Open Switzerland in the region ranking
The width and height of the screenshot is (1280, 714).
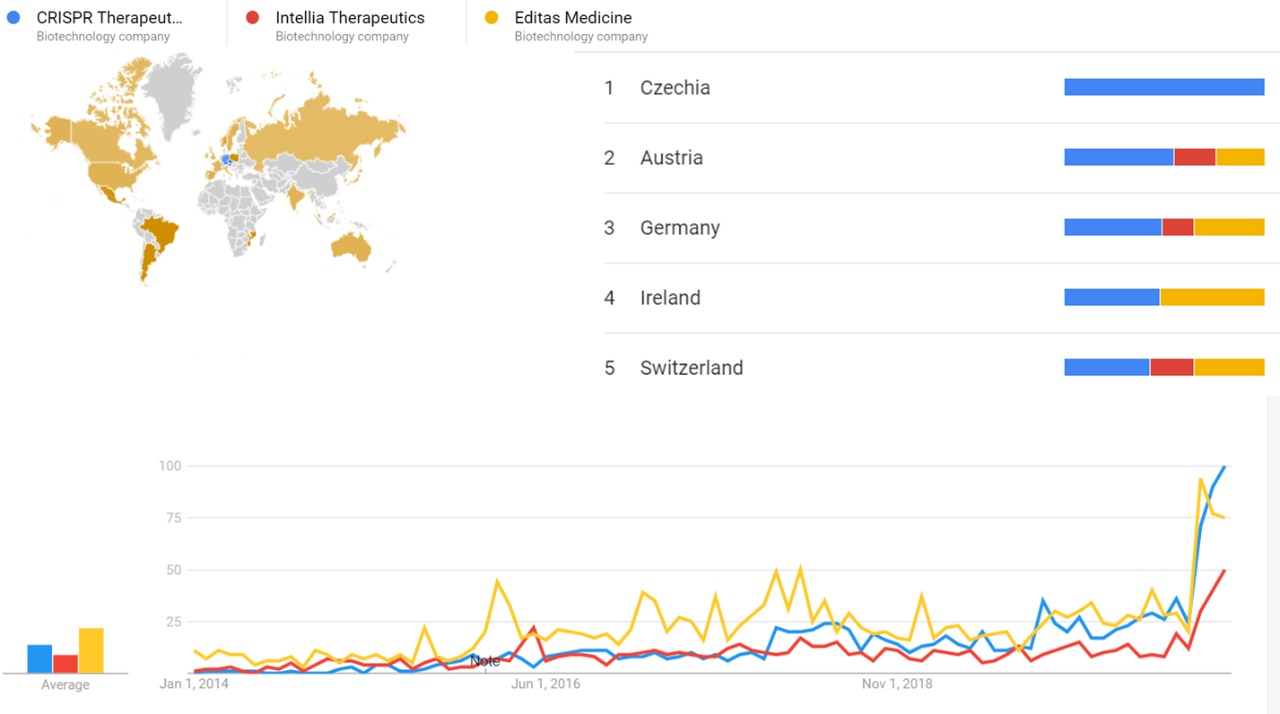point(691,368)
